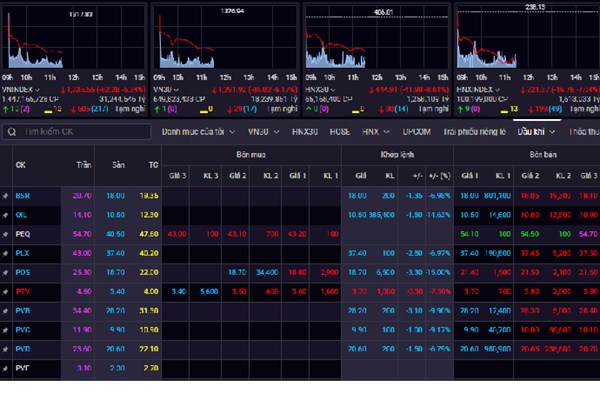Sort by the CK column header
Image resolution: width=600 pixels, height=400 pixels.
[x=21, y=165]
